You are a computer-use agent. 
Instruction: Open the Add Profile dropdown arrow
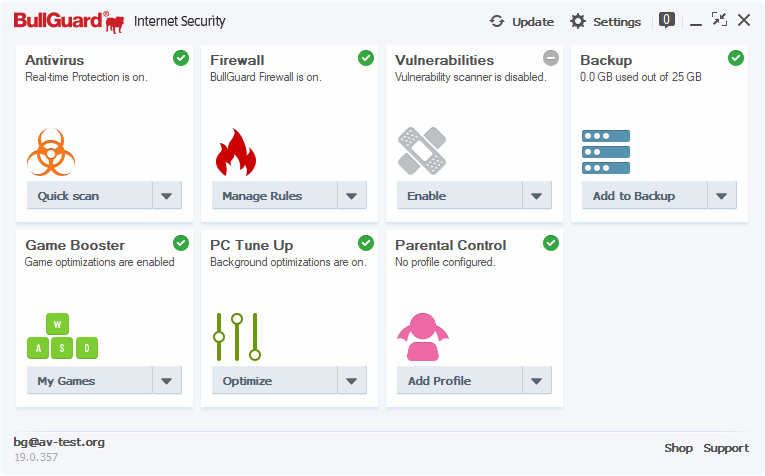pyautogui.click(x=537, y=381)
